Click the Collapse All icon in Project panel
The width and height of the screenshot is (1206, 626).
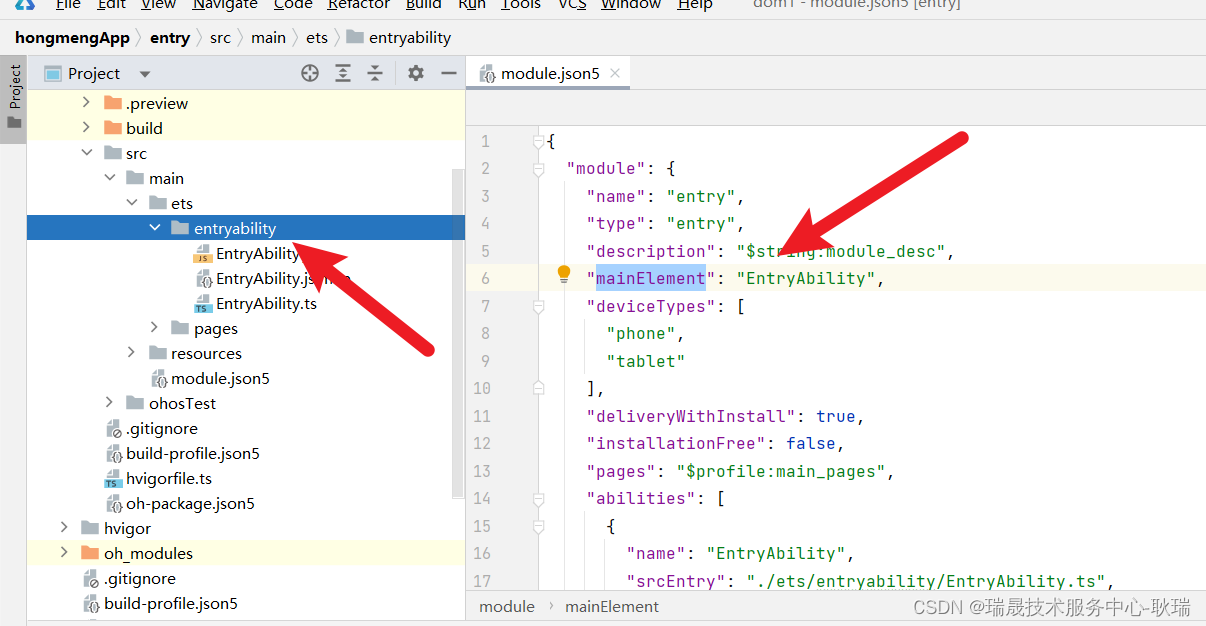[x=375, y=73]
